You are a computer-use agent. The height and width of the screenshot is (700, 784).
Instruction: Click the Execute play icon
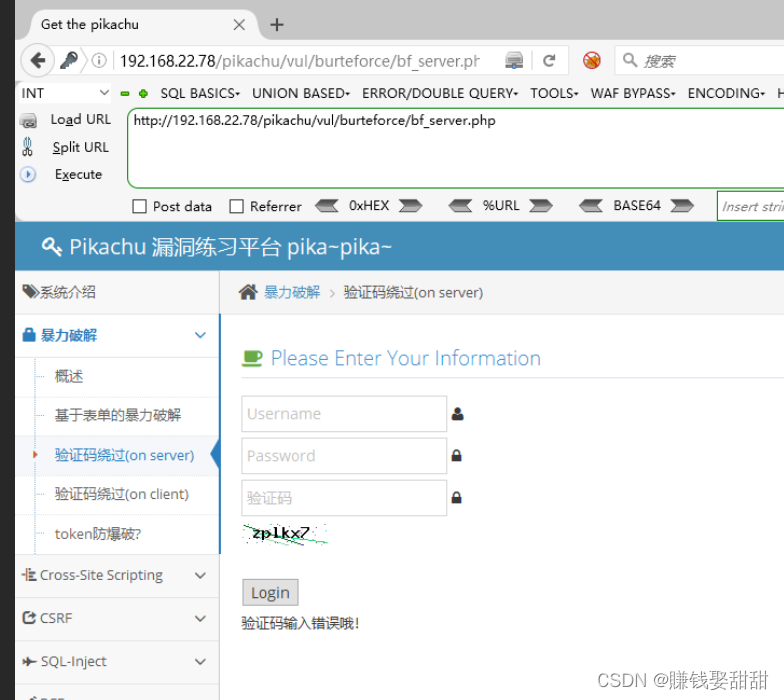(x=28, y=174)
